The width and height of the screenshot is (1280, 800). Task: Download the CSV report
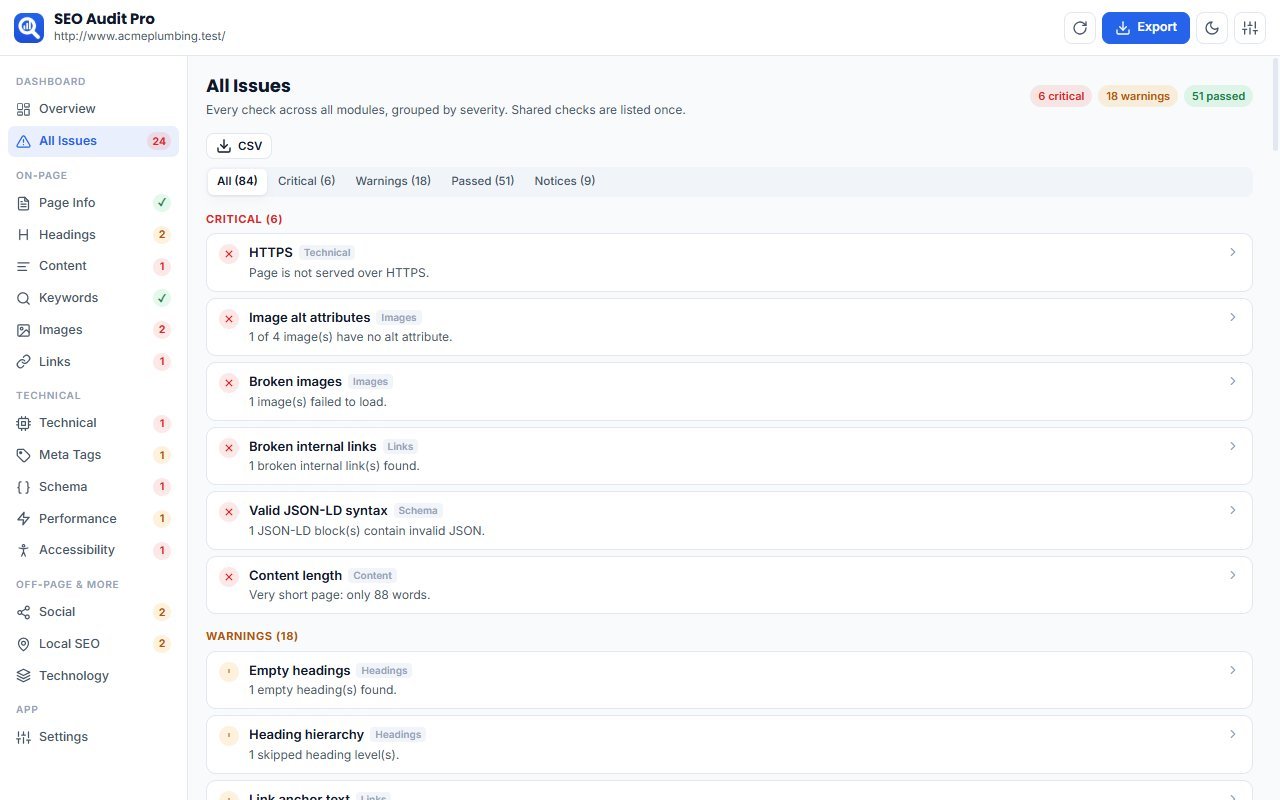click(x=239, y=146)
